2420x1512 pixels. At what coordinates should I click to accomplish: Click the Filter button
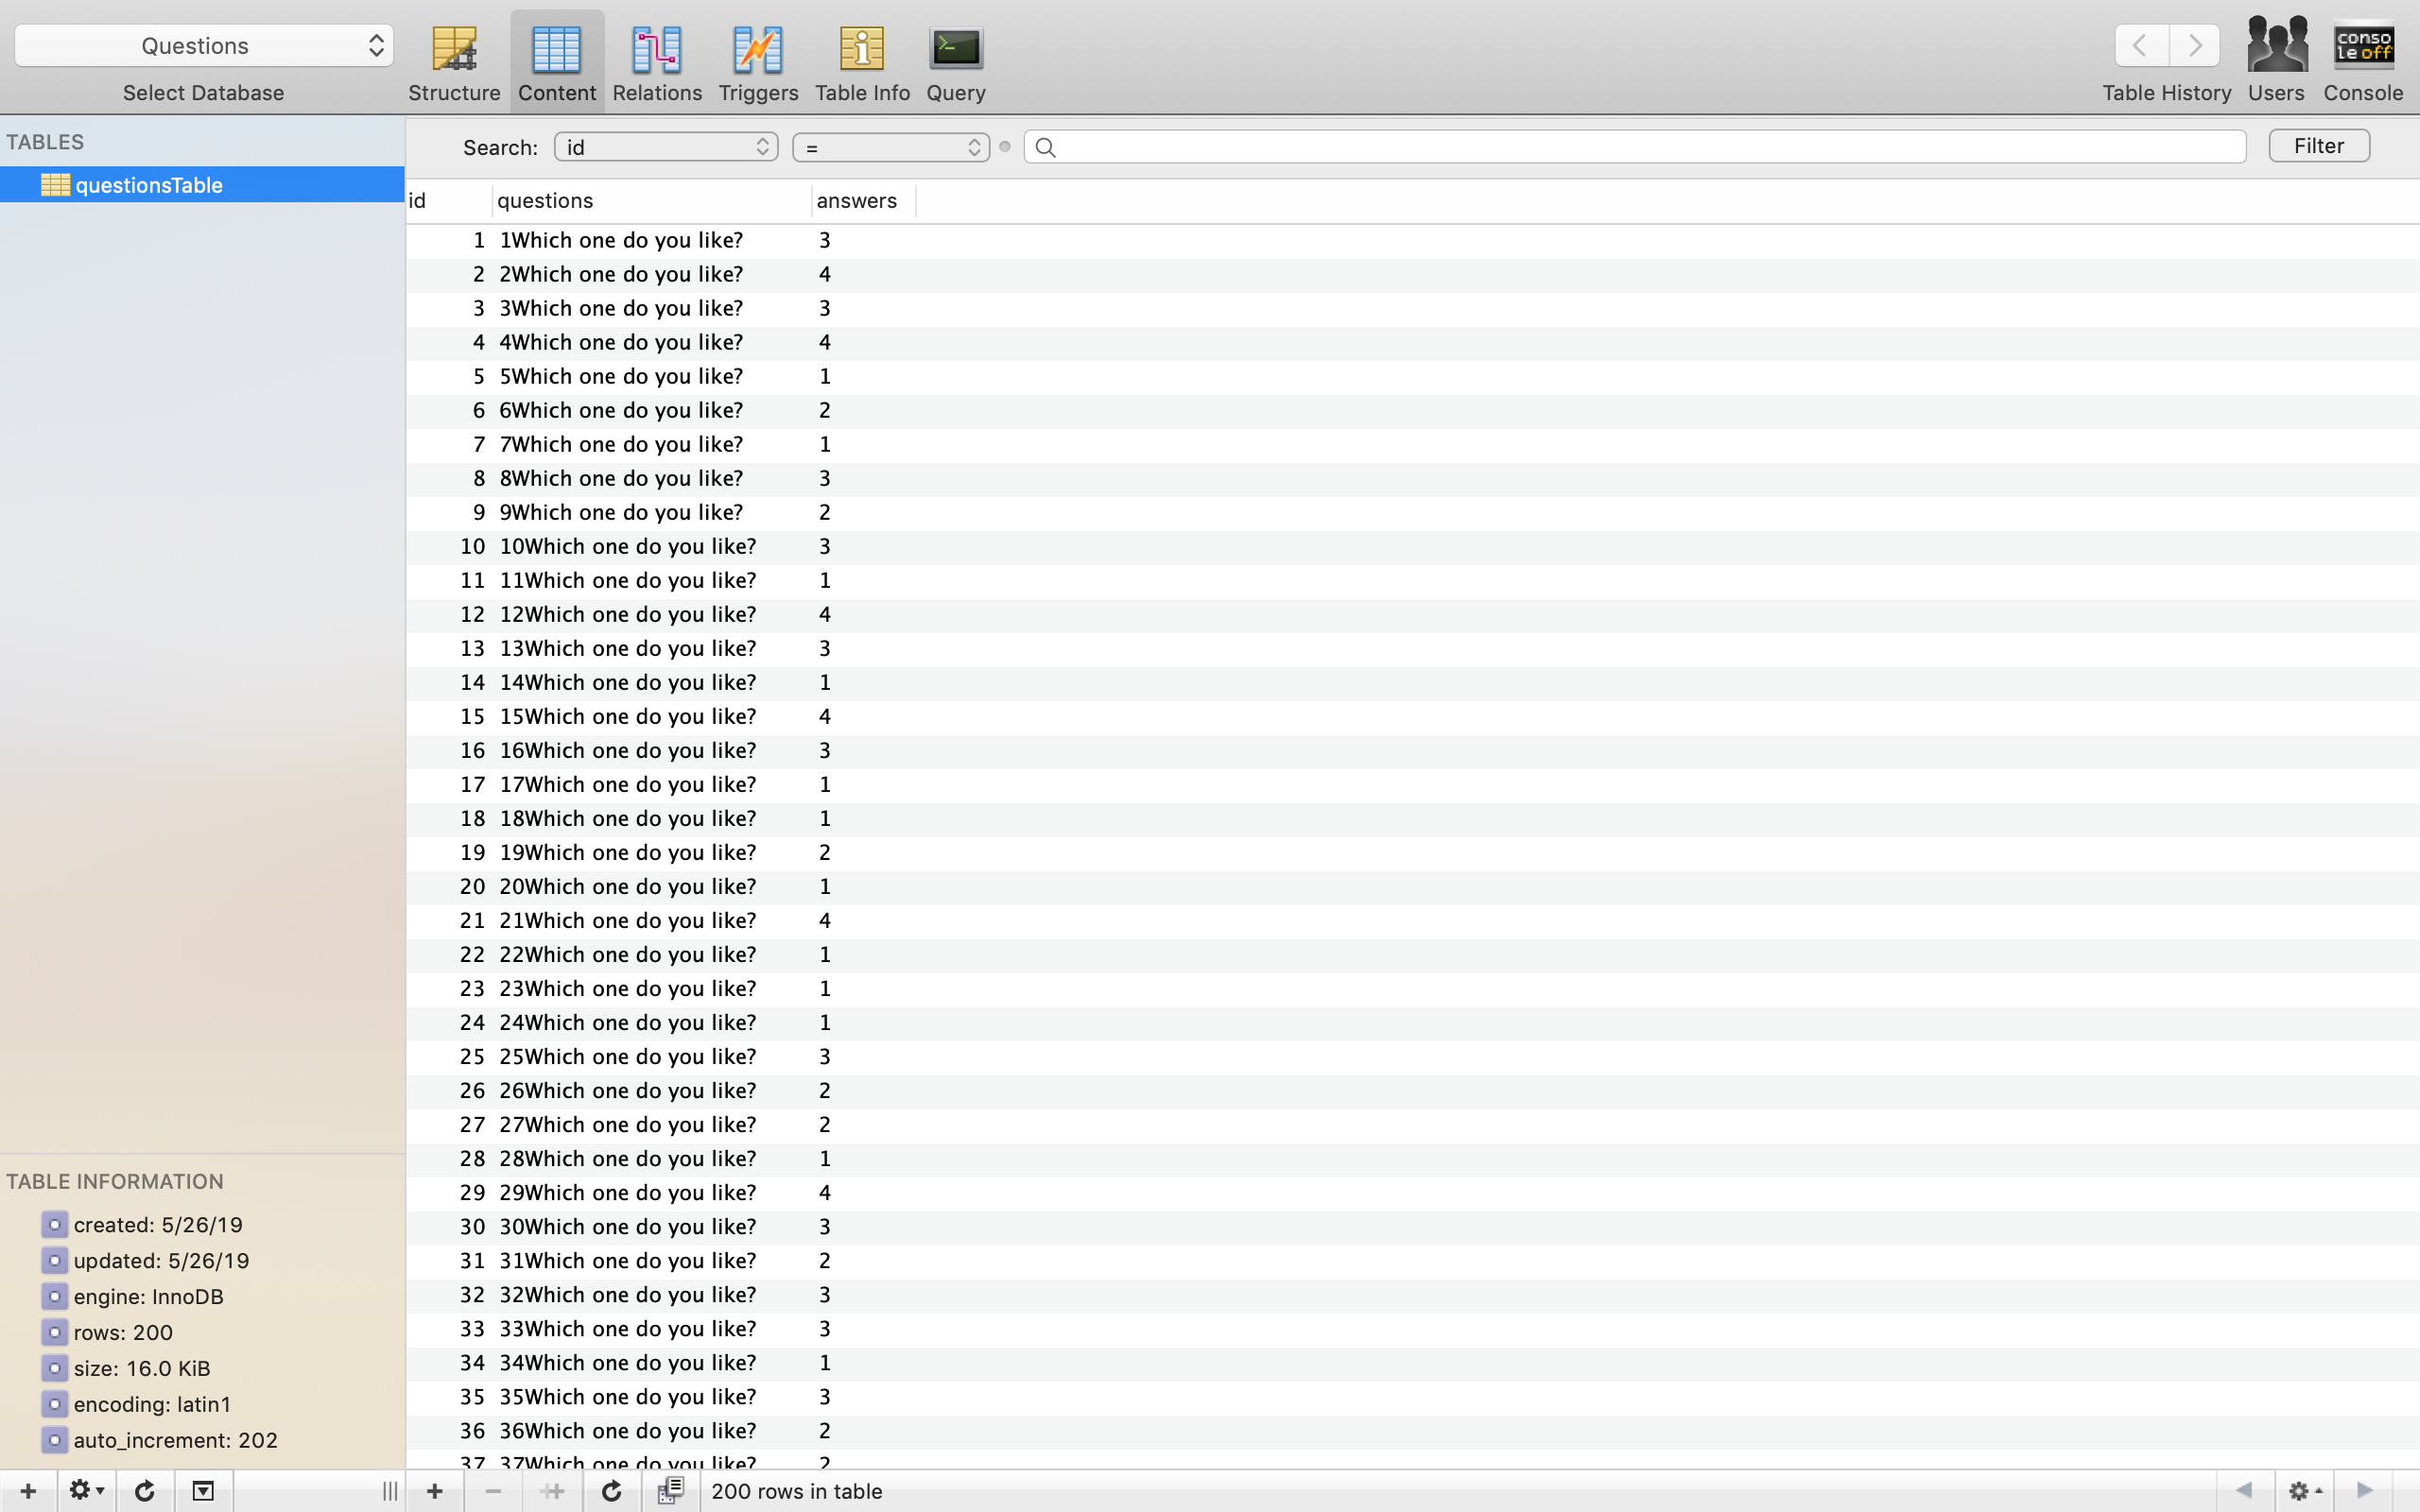pyautogui.click(x=2318, y=146)
